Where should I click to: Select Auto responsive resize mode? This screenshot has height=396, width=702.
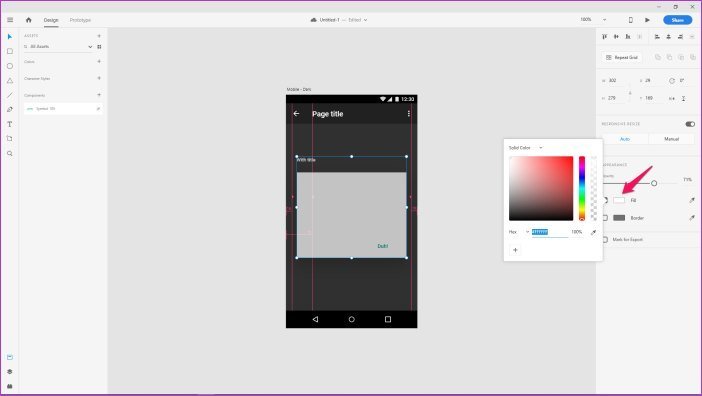point(625,139)
